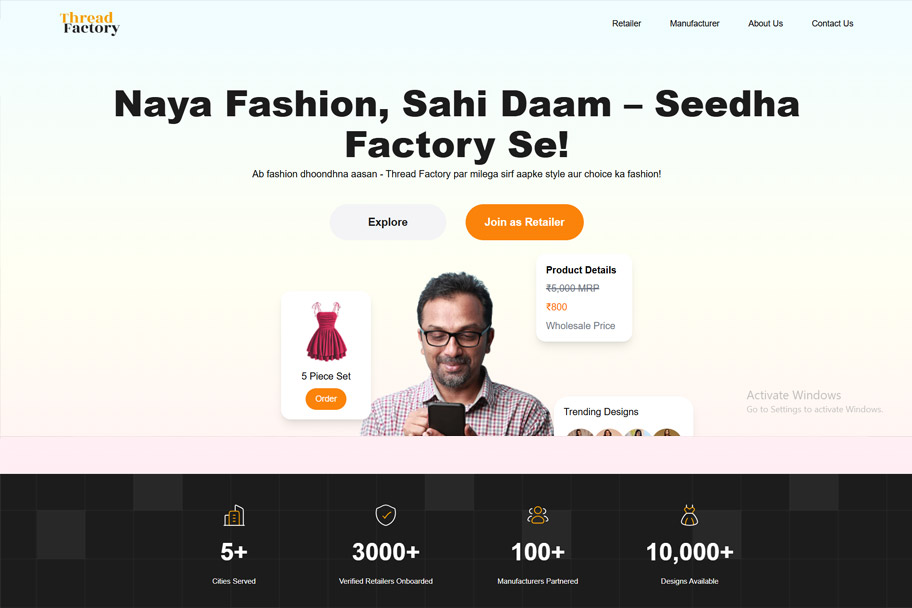The image size is (912, 608).
Task: Click the orange Order button
Action: pyautogui.click(x=326, y=399)
